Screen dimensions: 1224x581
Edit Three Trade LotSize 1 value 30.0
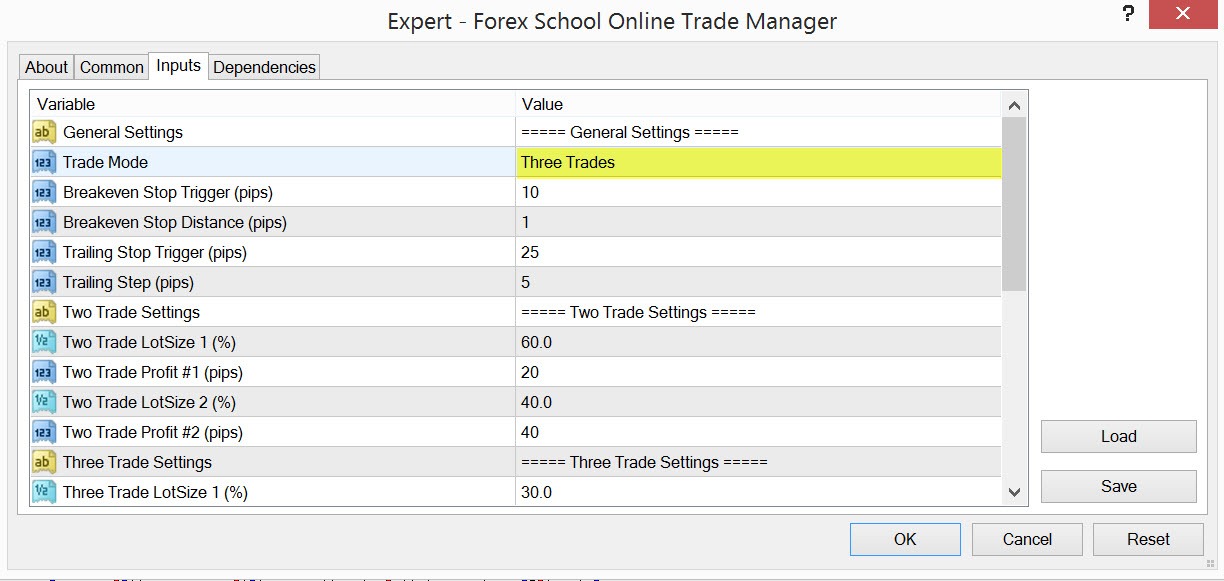coord(758,492)
